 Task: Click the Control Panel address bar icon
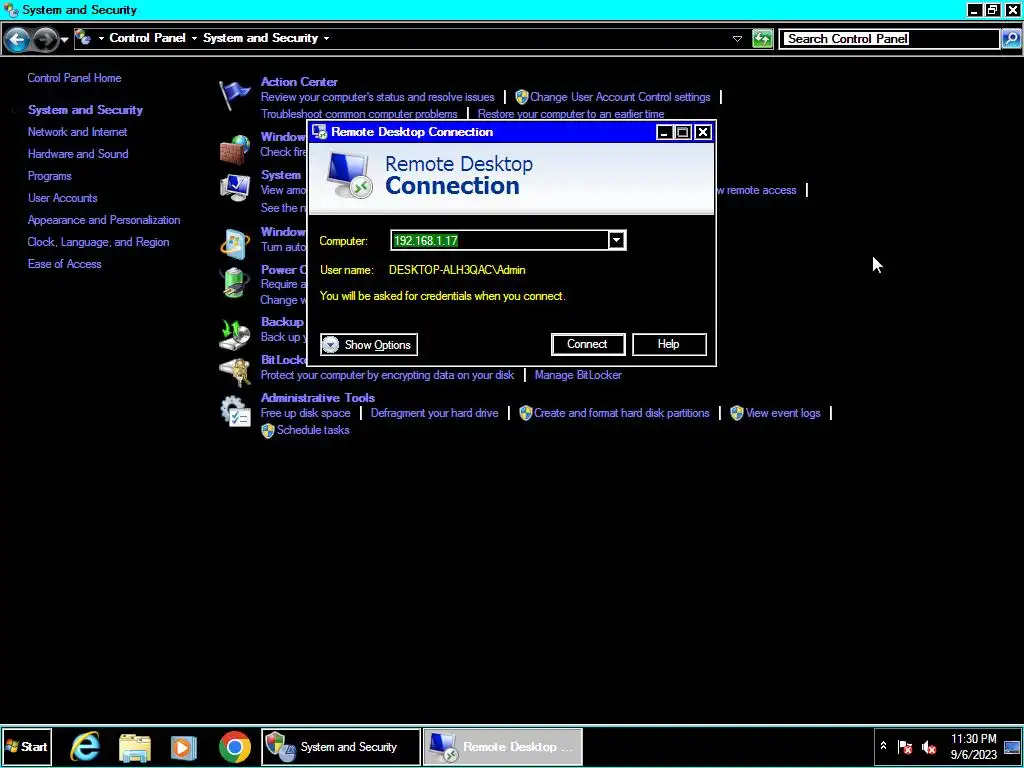tap(82, 38)
